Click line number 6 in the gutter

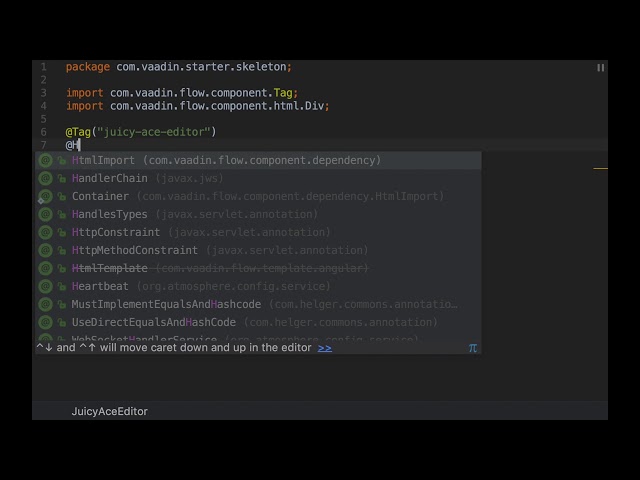tap(43, 132)
